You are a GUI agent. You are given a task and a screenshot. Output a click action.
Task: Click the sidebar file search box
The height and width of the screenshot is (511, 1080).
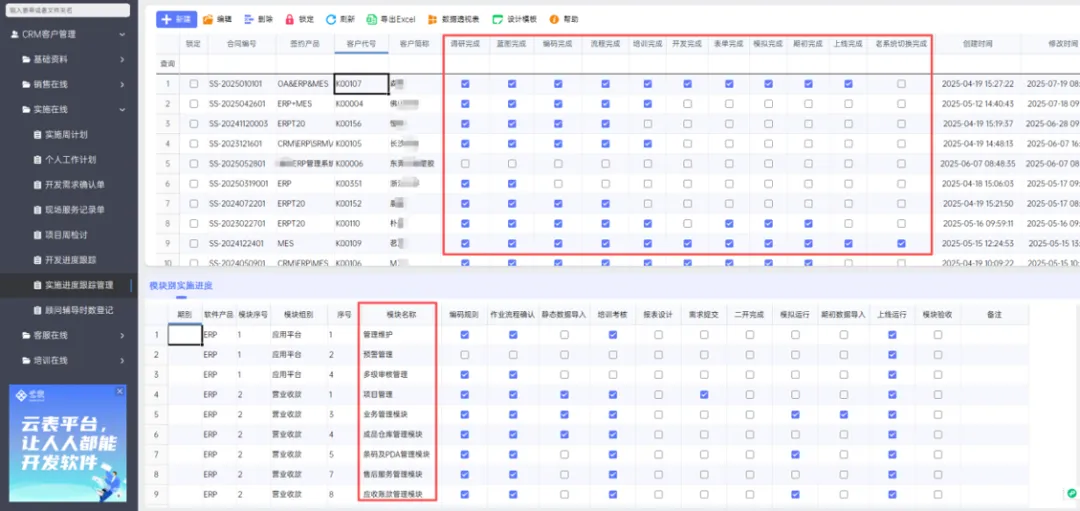(68, 10)
